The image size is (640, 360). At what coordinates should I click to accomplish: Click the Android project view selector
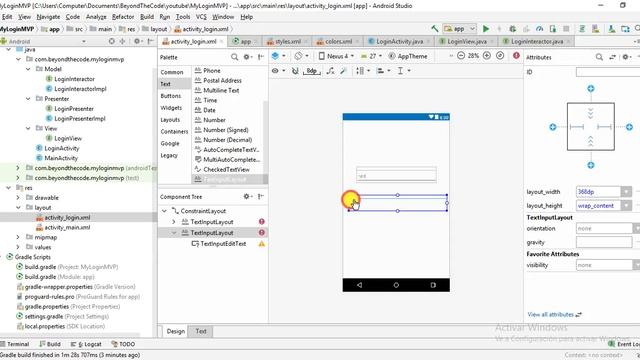44,41
